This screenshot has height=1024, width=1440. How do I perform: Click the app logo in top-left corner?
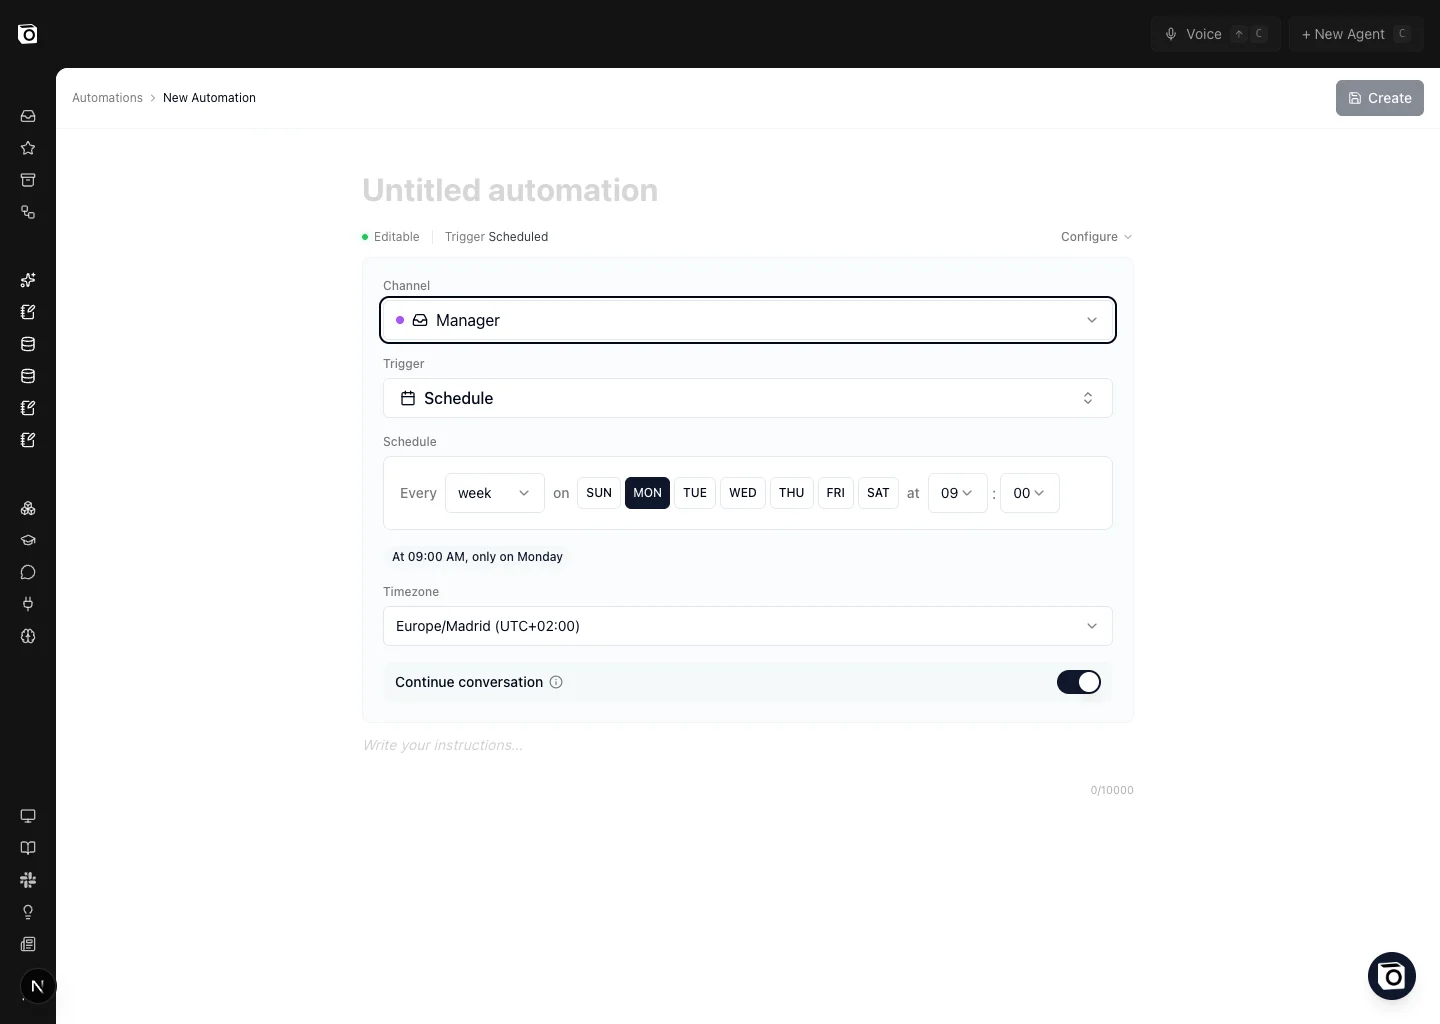click(x=28, y=34)
